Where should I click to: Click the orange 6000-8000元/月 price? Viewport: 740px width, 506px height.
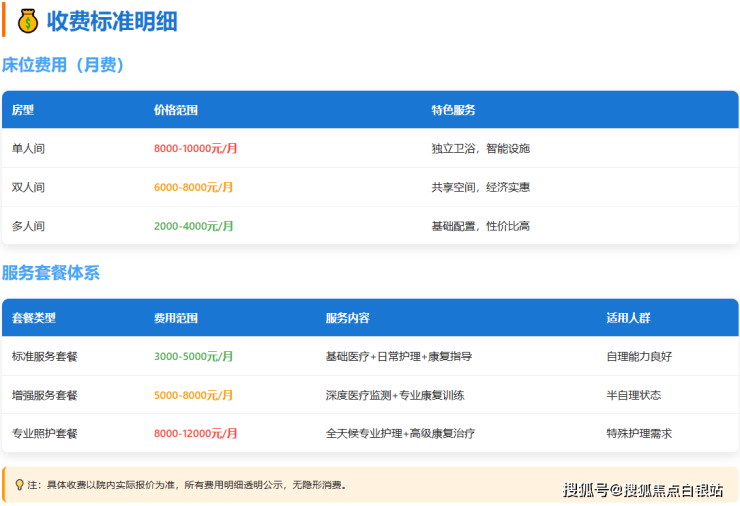click(193, 187)
